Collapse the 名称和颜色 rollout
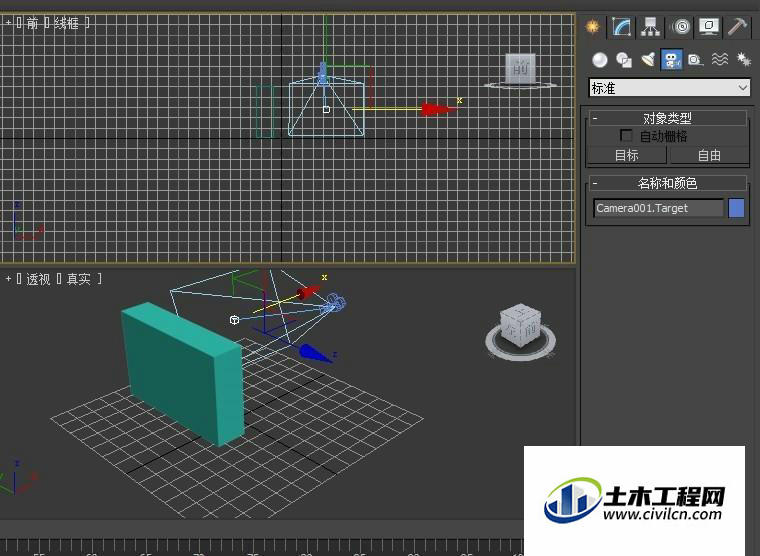Screen dimensions: 760x556 click(x=667, y=183)
